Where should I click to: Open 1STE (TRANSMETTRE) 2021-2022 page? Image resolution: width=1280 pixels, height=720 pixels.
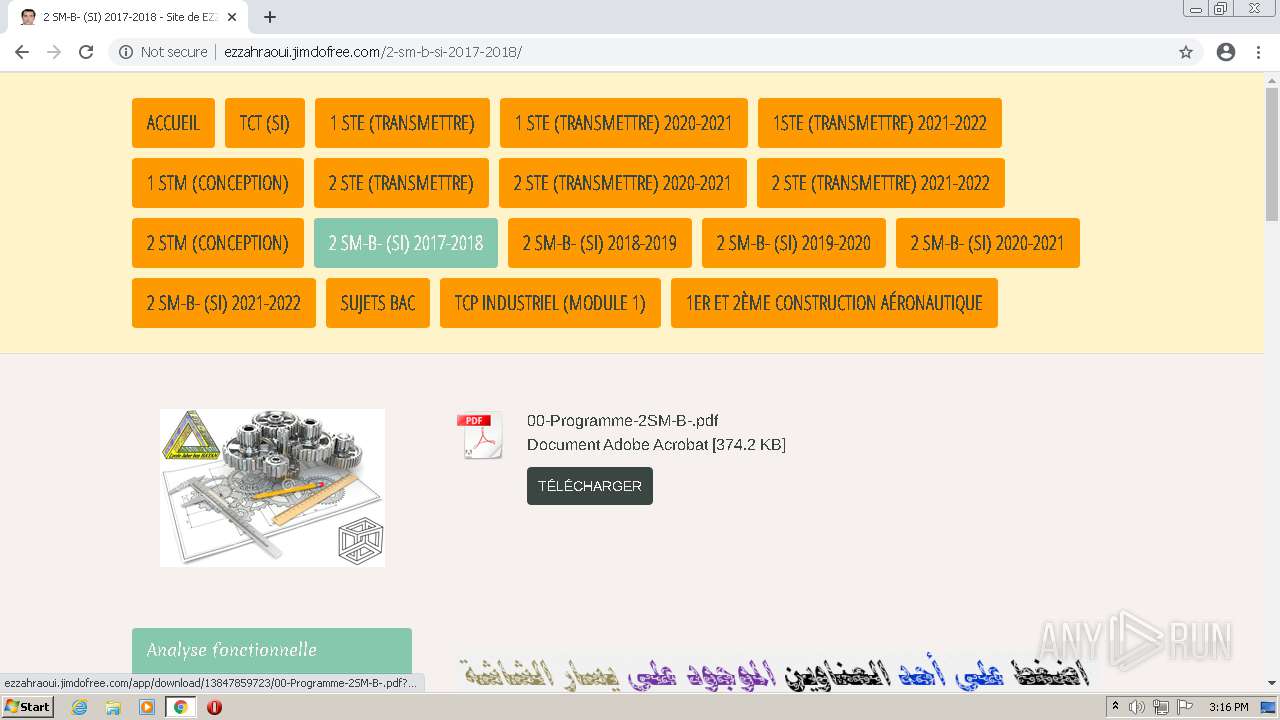880,123
